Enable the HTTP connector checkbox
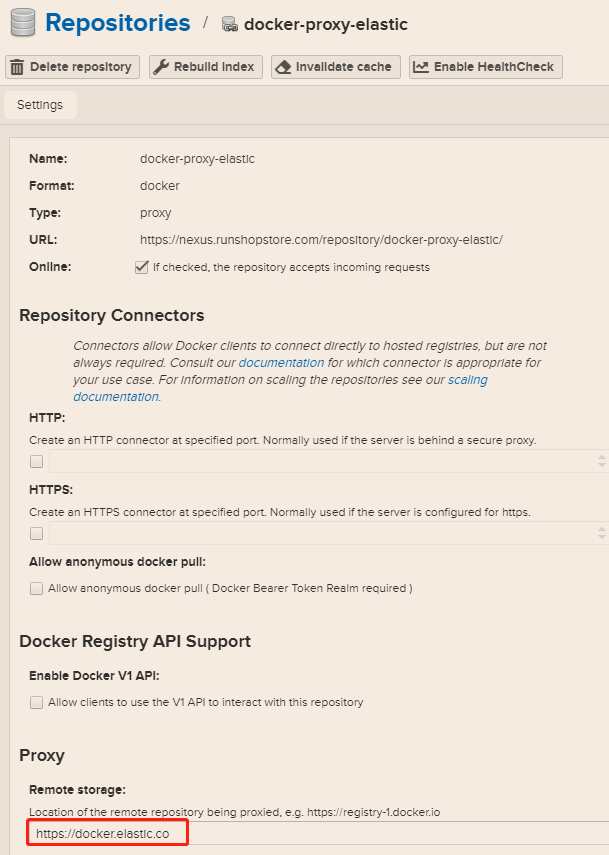The height and width of the screenshot is (855, 609). [x=37, y=461]
